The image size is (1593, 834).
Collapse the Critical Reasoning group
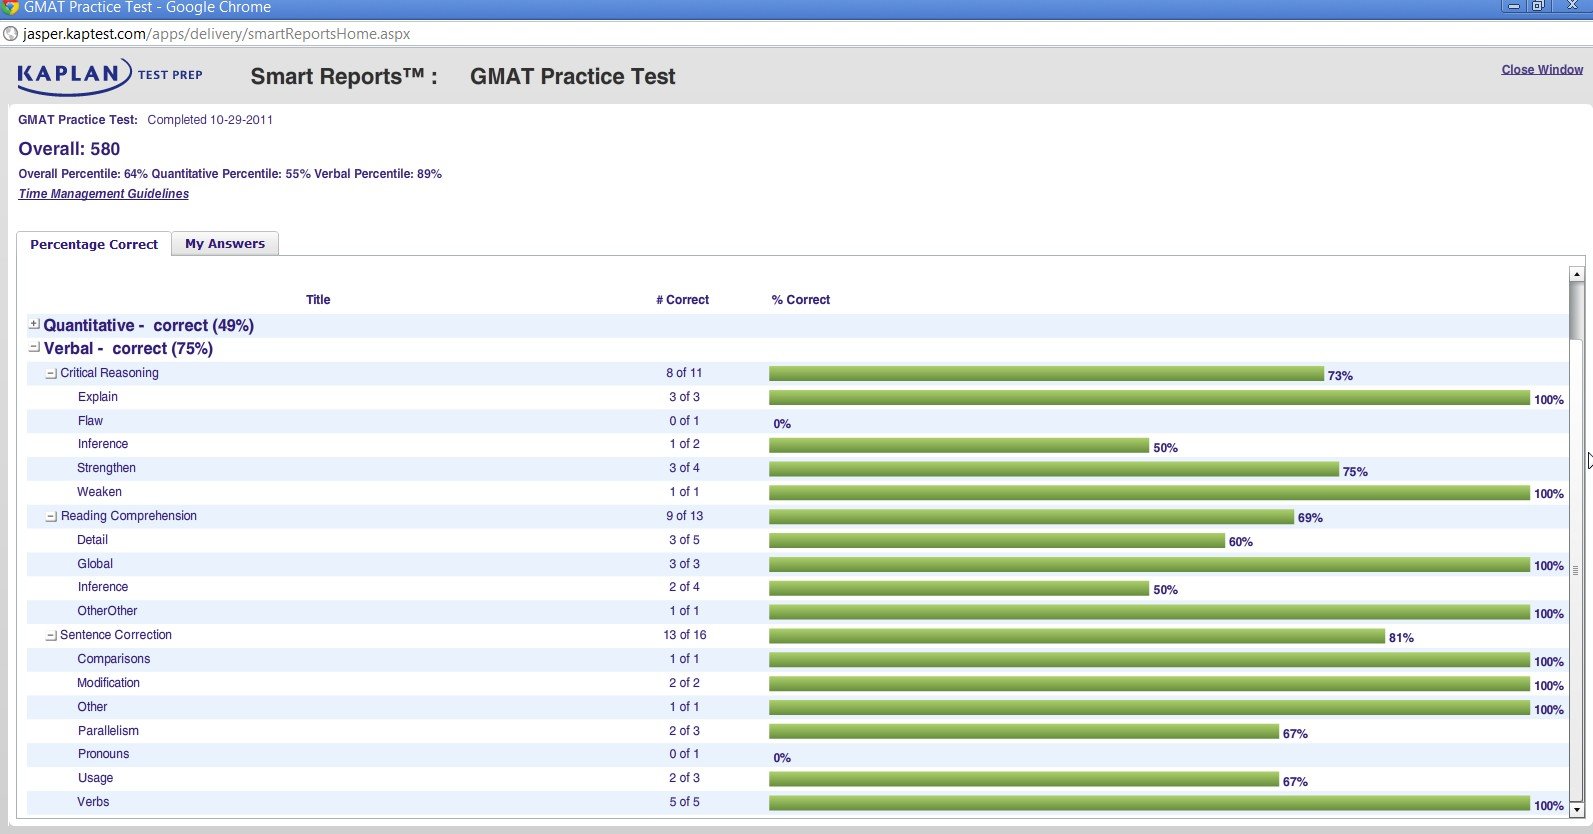coord(51,374)
